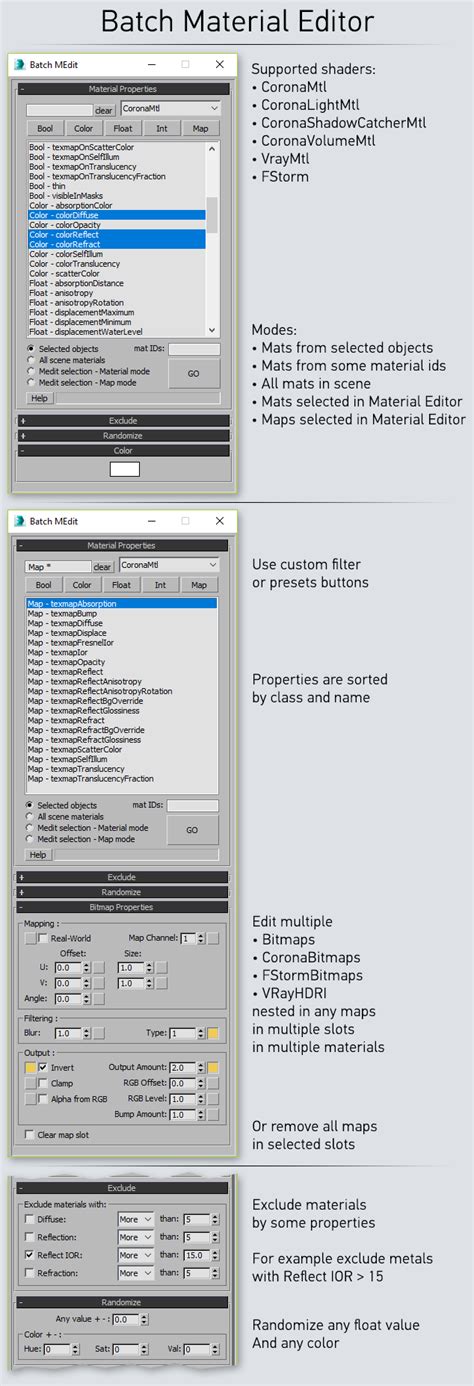The image size is (474, 1386).
Task: Select 'Color - colorOpacity' in the list
Action: [x=116, y=225]
